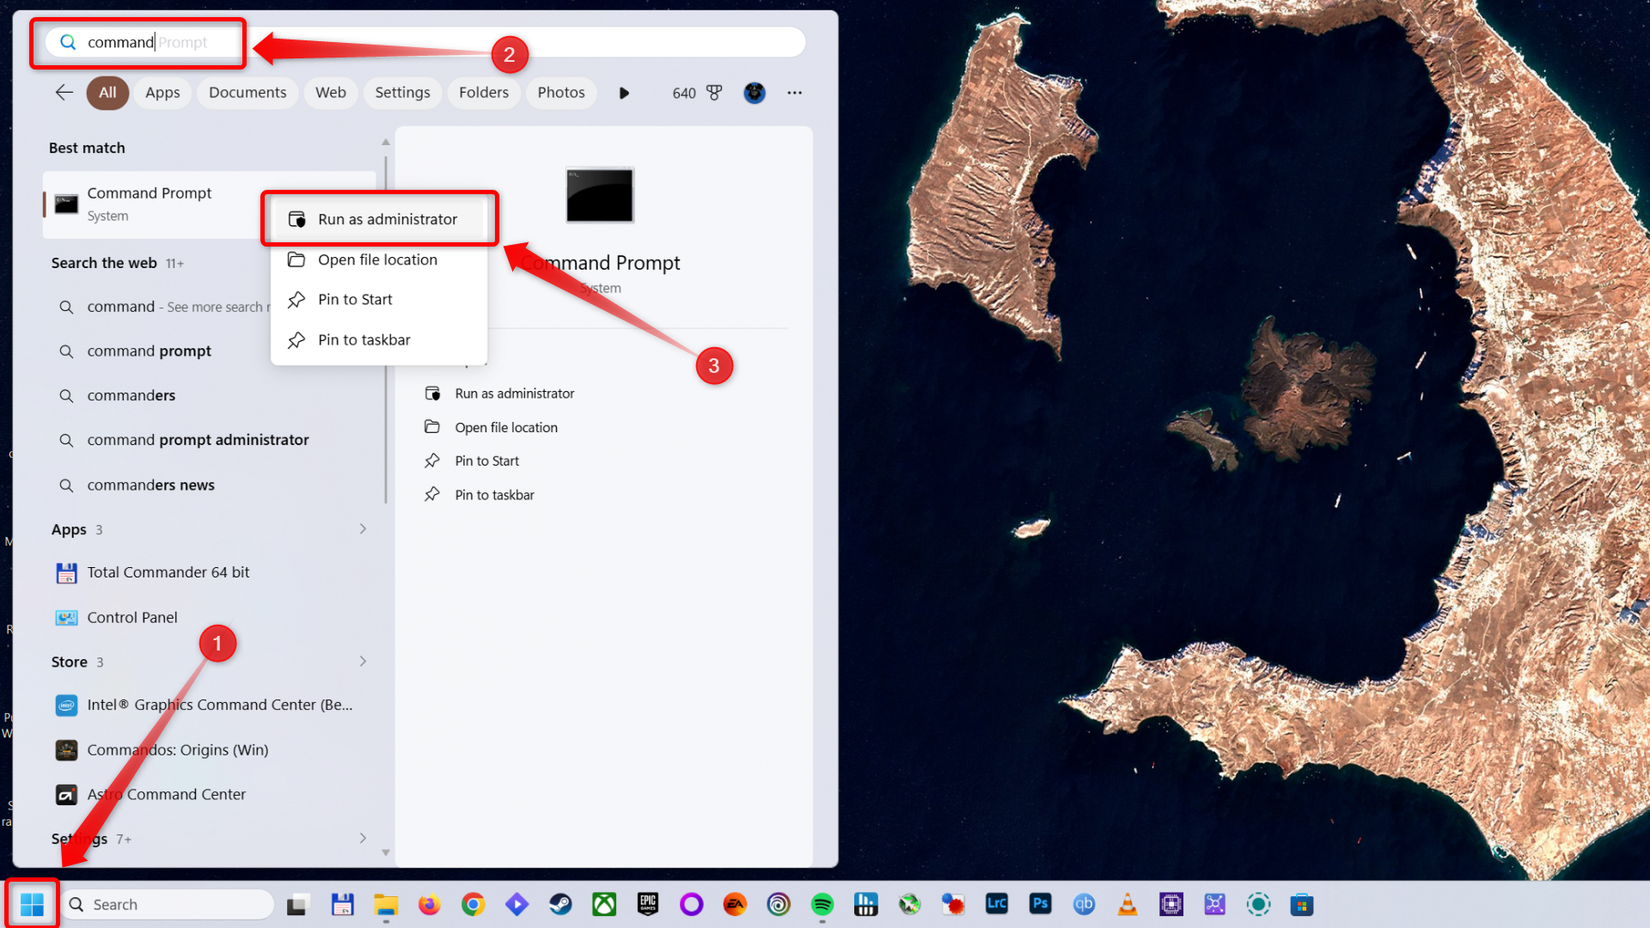Open Spotify from the taskbar

click(x=822, y=904)
